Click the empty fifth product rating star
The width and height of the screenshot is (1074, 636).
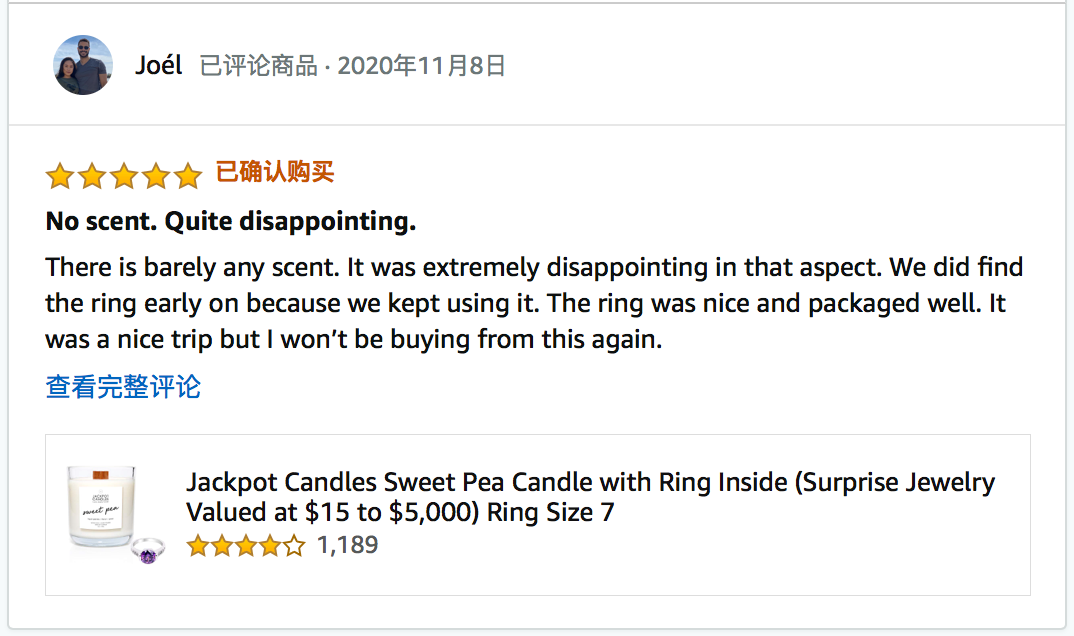pyautogui.click(x=294, y=546)
